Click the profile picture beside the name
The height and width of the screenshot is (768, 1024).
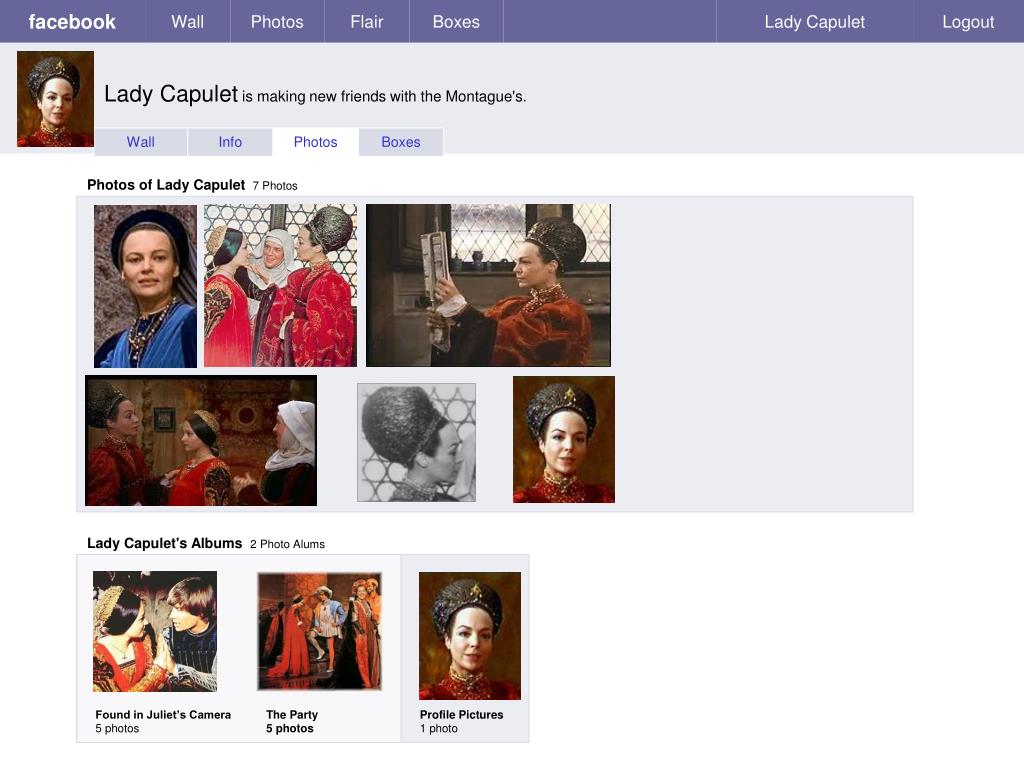point(56,99)
